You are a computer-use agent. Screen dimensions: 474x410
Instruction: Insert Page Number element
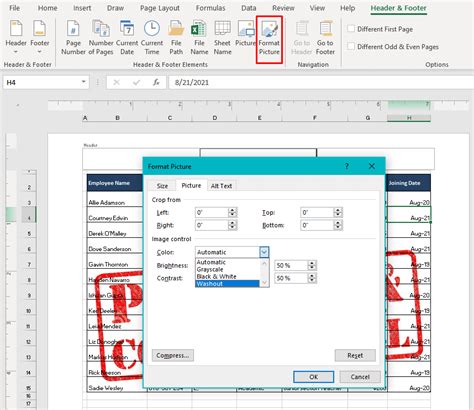coord(73,37)
